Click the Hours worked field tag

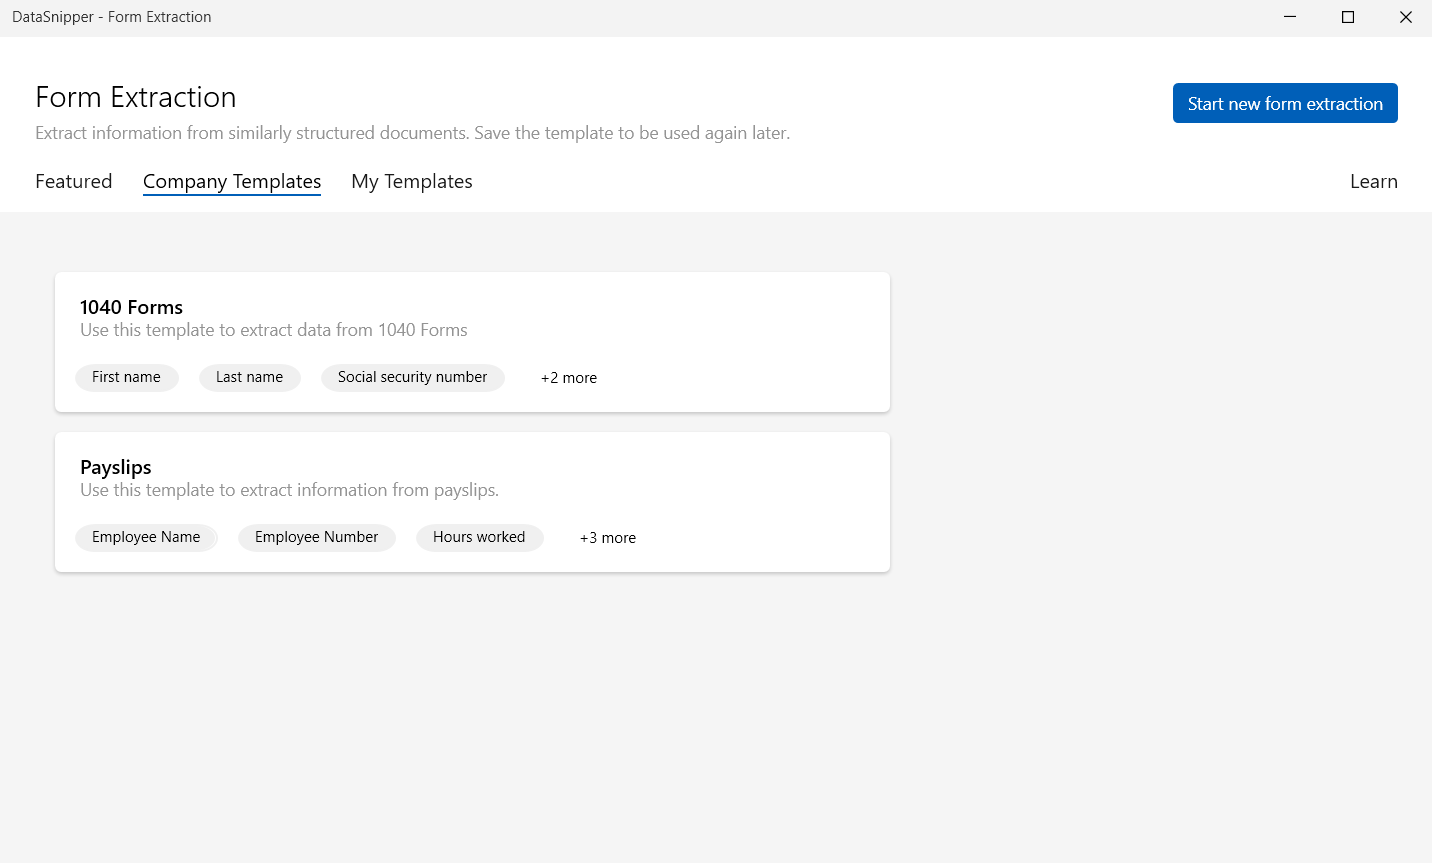tap(479, 537)
